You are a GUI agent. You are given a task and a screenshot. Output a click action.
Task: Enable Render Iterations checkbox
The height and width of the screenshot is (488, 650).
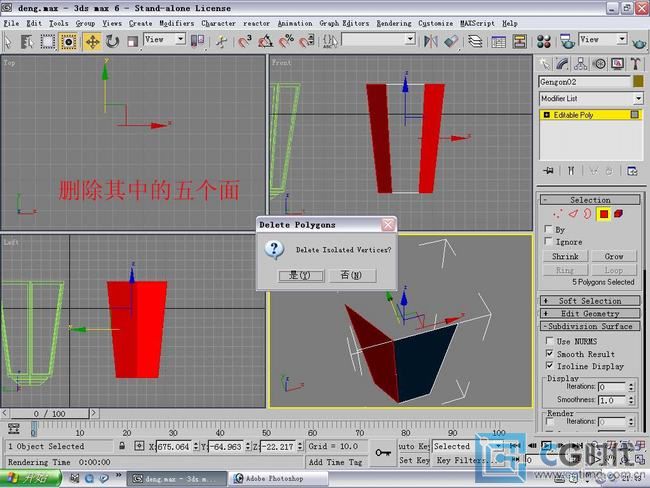pyautogui.click(x=550, y=421)
